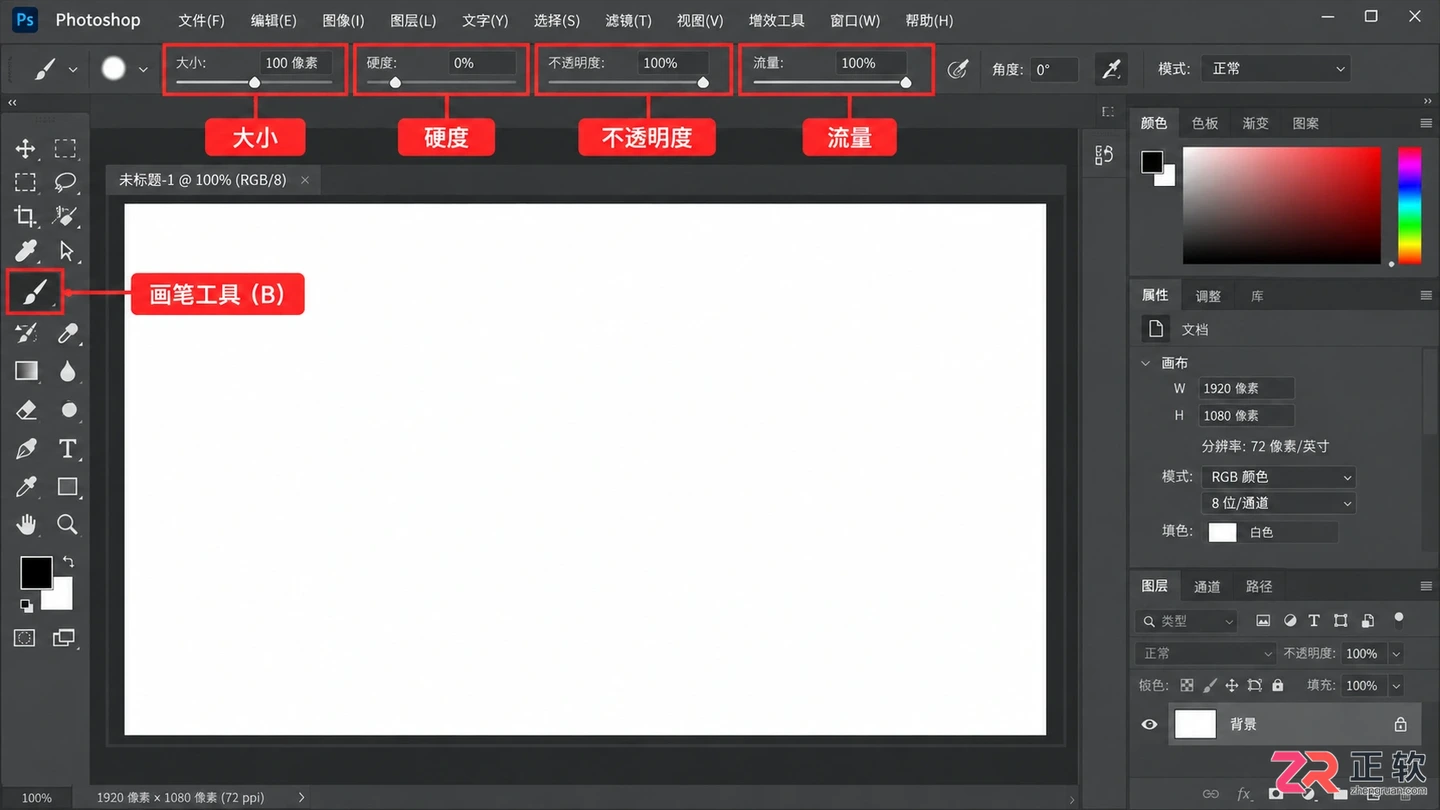Click the 角度 angle input field
The height and width of the screenshot is (810, 1440).
1055,69
